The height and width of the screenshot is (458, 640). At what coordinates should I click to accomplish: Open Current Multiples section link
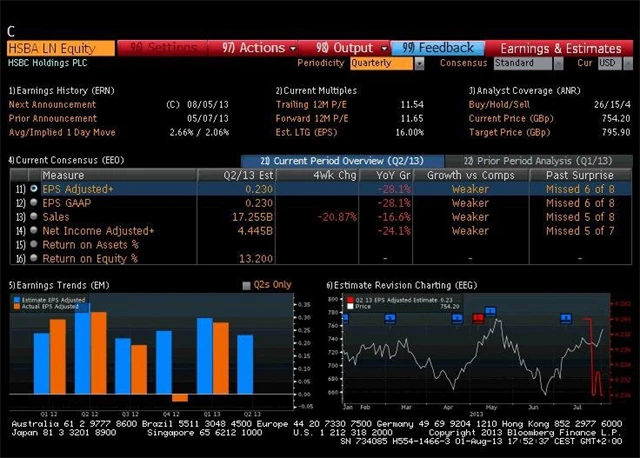tap(316, 91)
